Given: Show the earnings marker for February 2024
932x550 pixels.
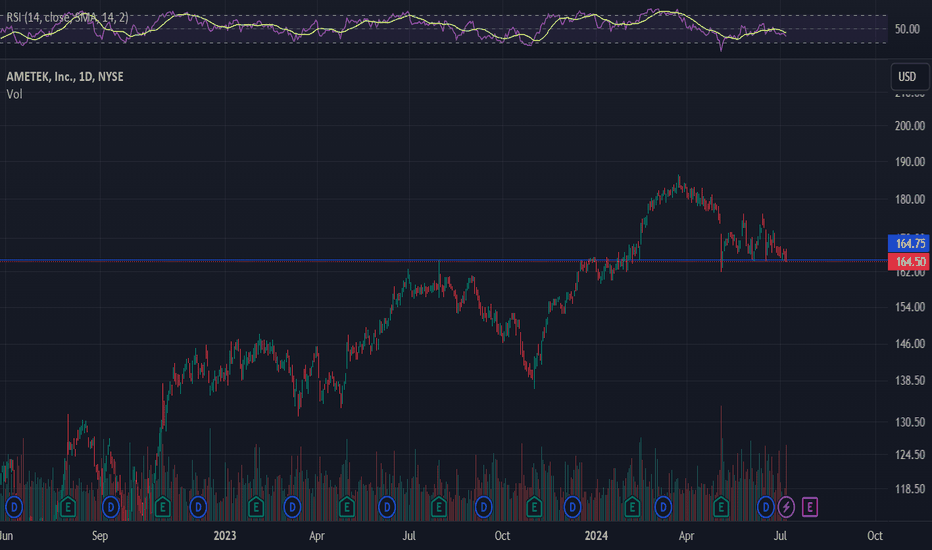Looking at the screenshot, I should pyautogui.click(x=632, y=507).
